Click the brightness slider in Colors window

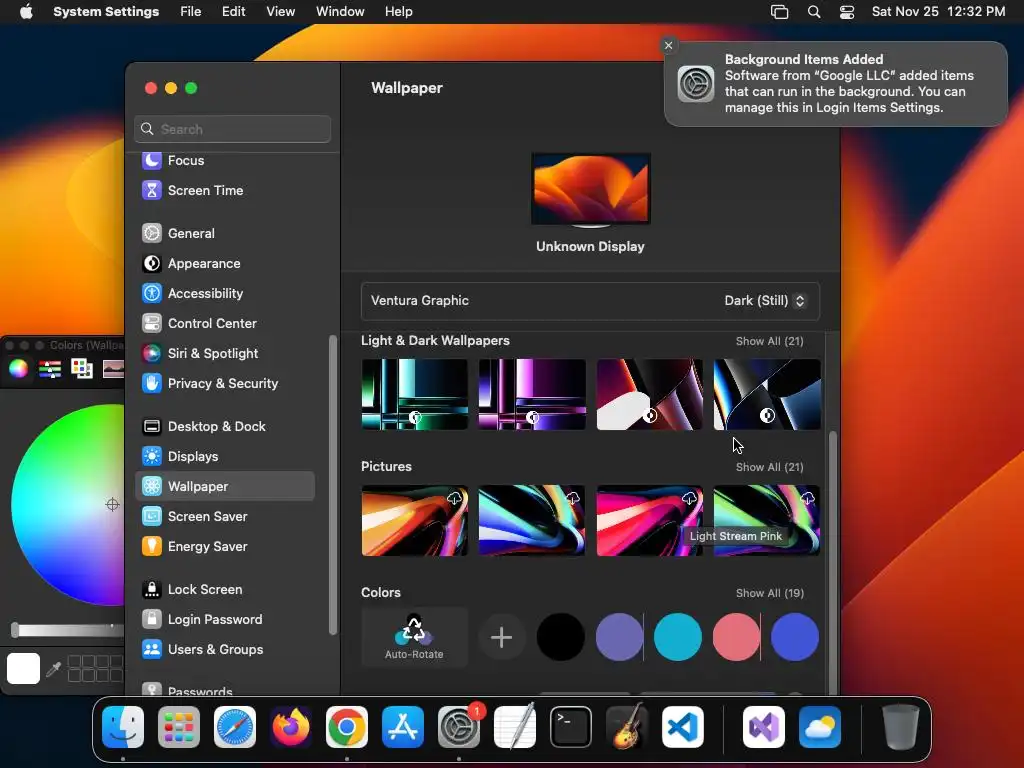pos(67,630)
